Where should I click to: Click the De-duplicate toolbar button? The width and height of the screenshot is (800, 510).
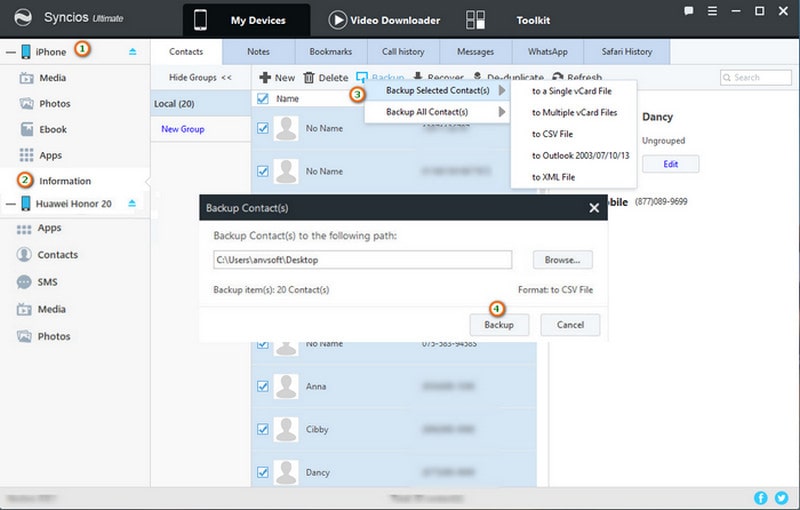[x=508, y=77]
